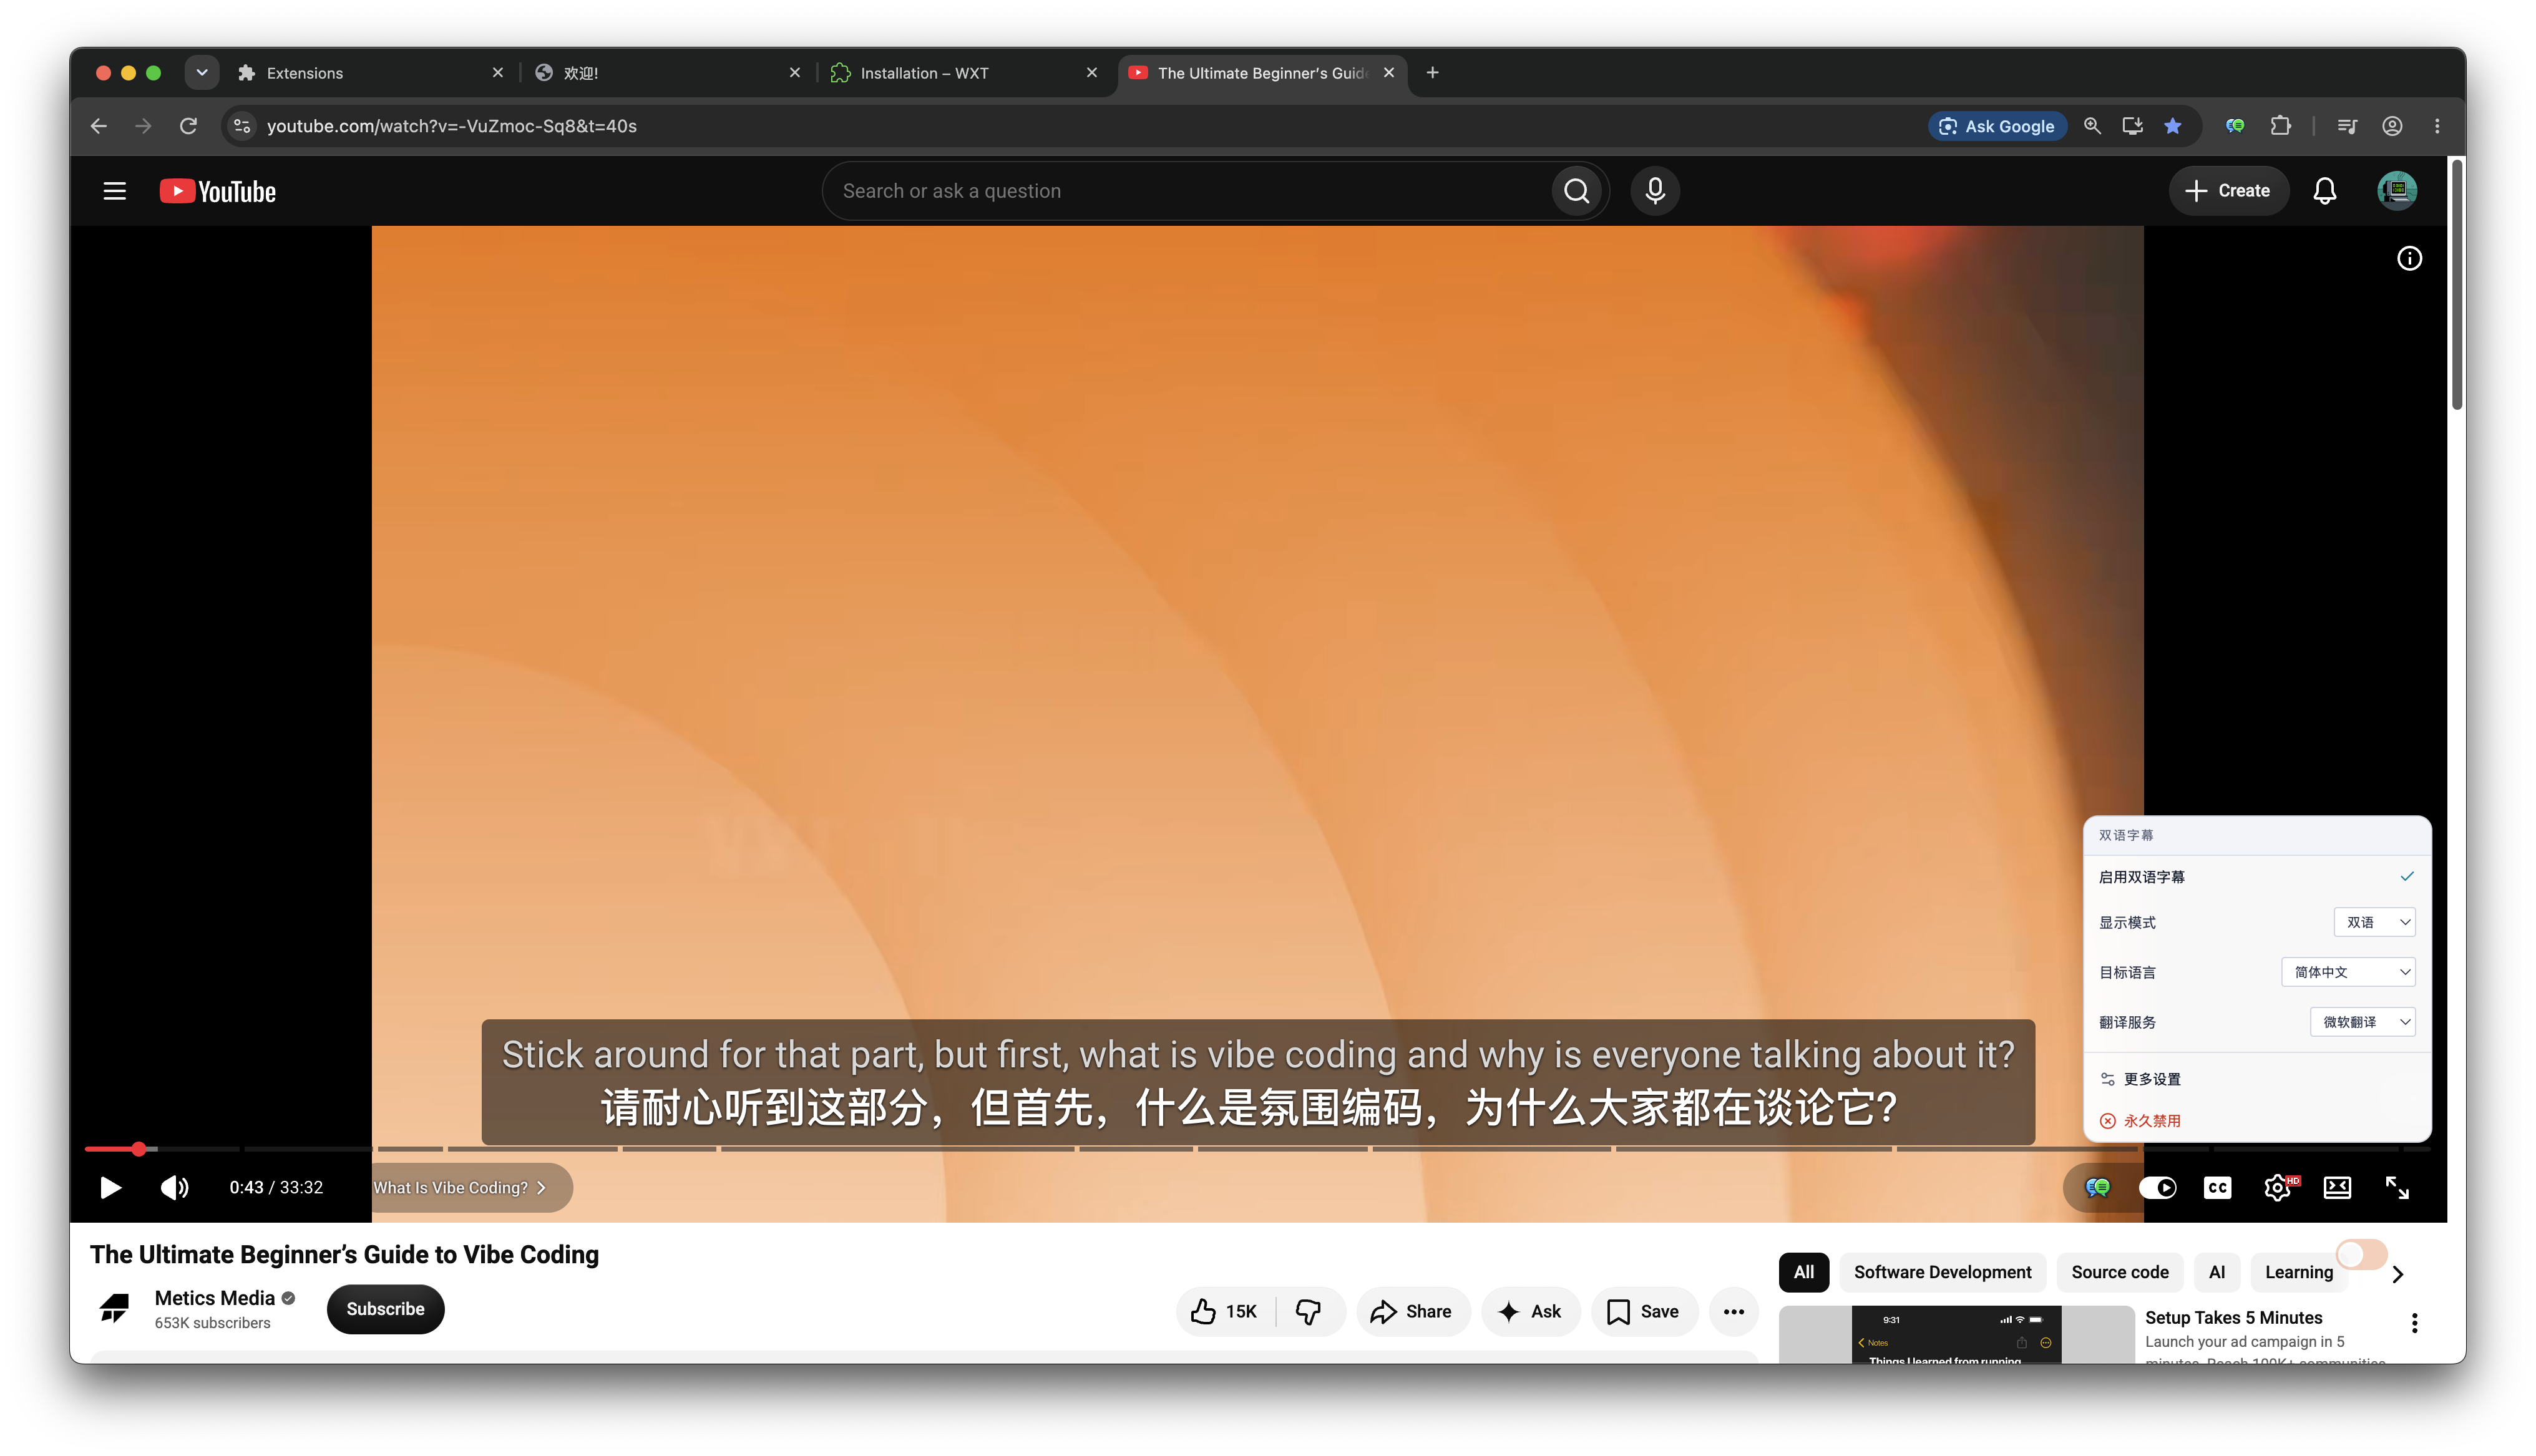The width and height of the screenshot is (2536, 1456).
Task: Dislike the video with thumbs down
Action: [1309, 1311]
